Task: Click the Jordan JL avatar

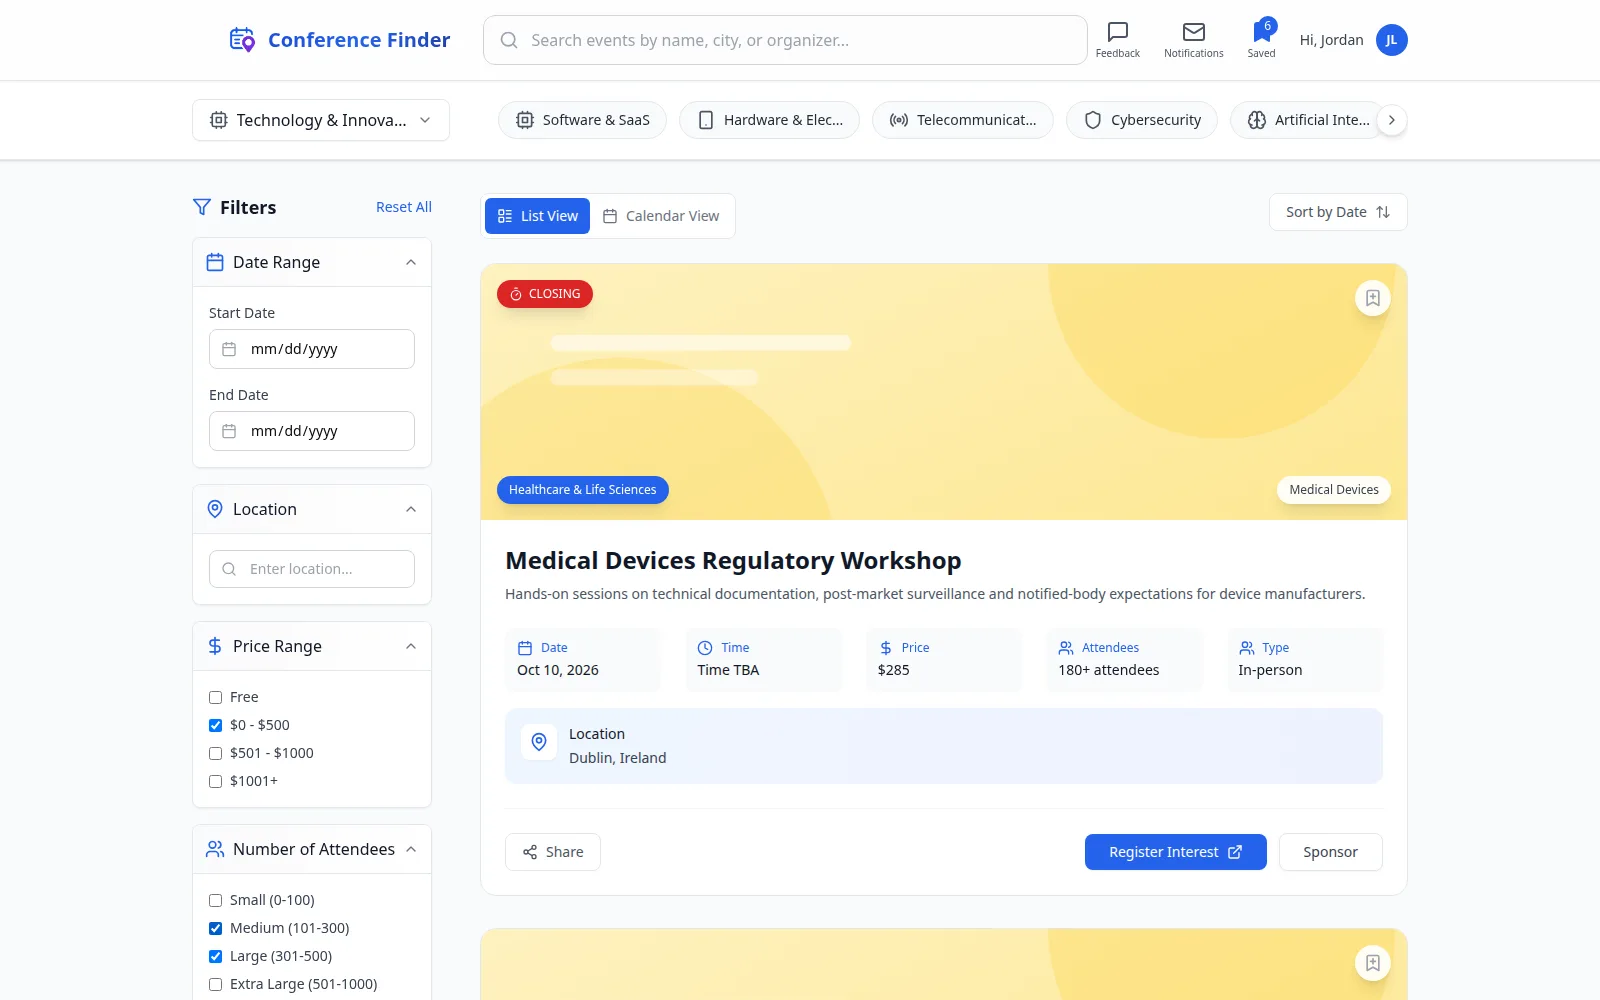Action: (1391, 40)
